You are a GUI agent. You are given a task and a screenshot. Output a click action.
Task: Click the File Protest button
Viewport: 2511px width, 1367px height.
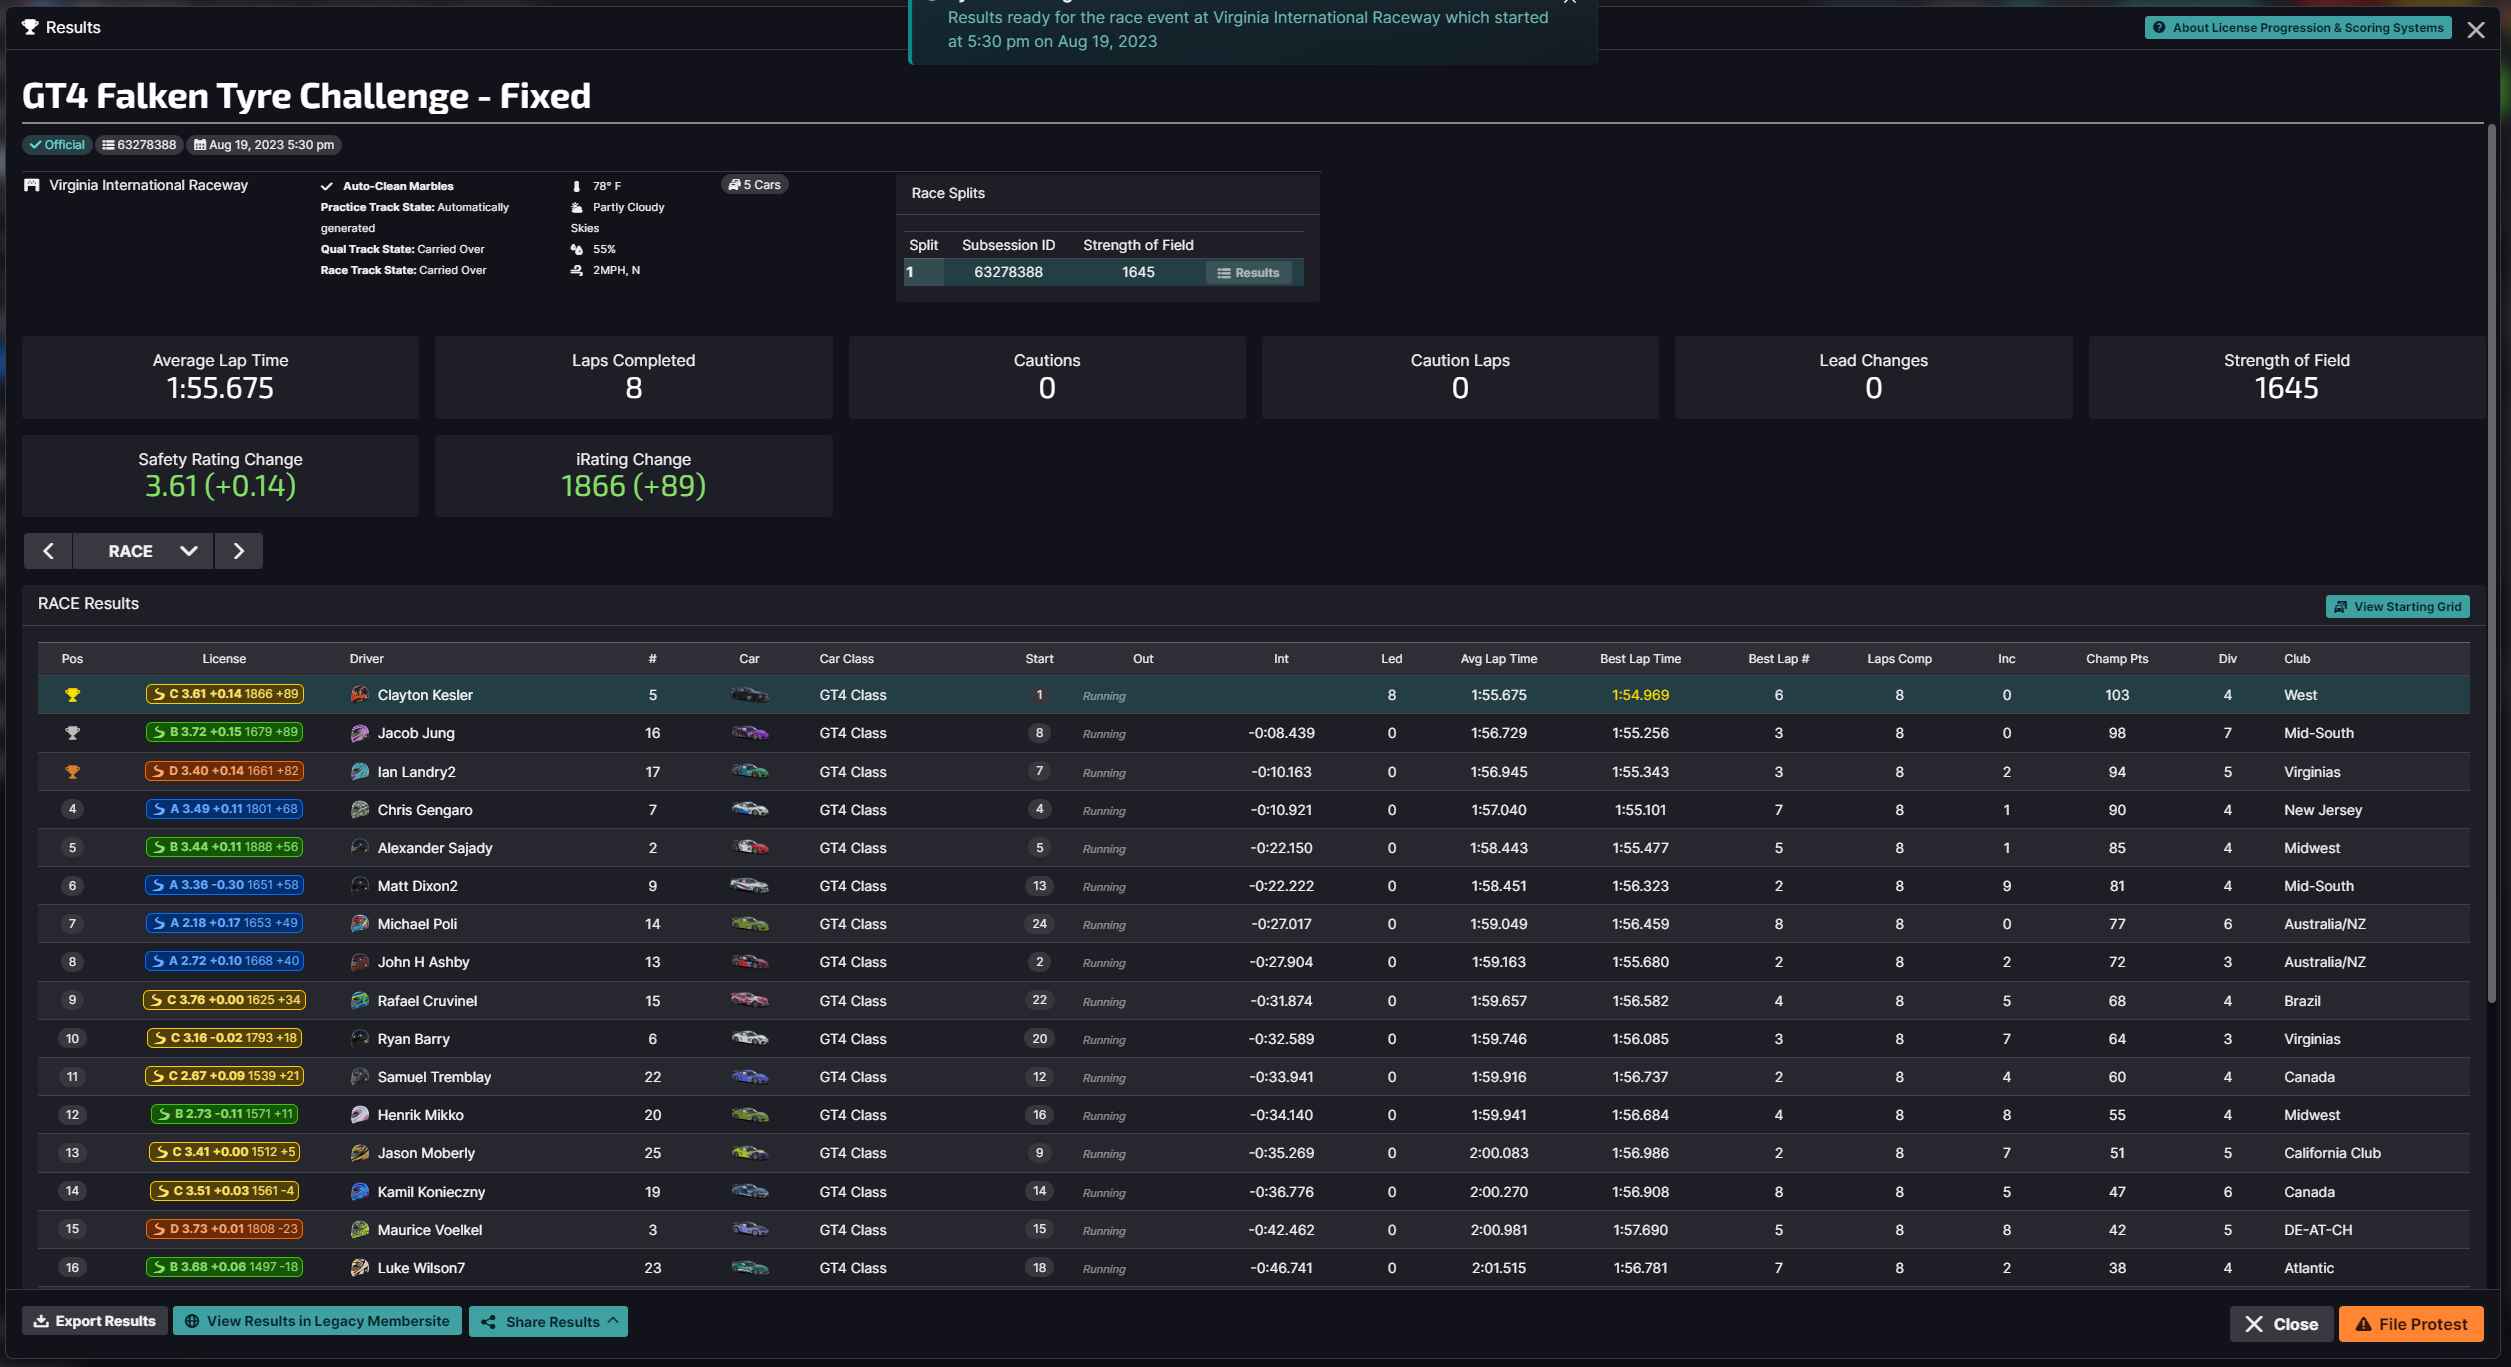click(2411, 1324)
